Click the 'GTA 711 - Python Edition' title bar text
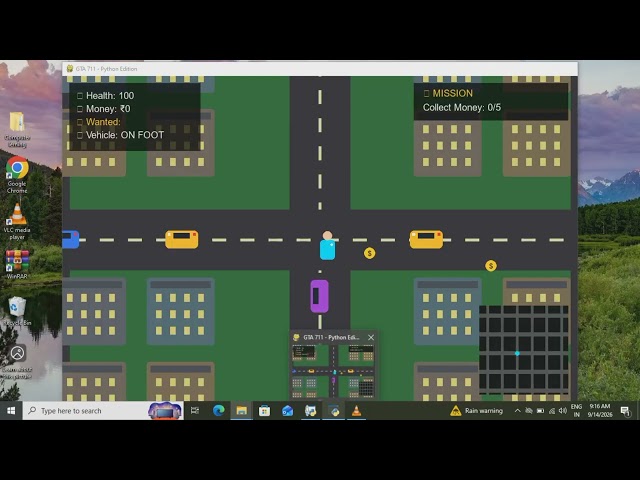 pos(107,69)
